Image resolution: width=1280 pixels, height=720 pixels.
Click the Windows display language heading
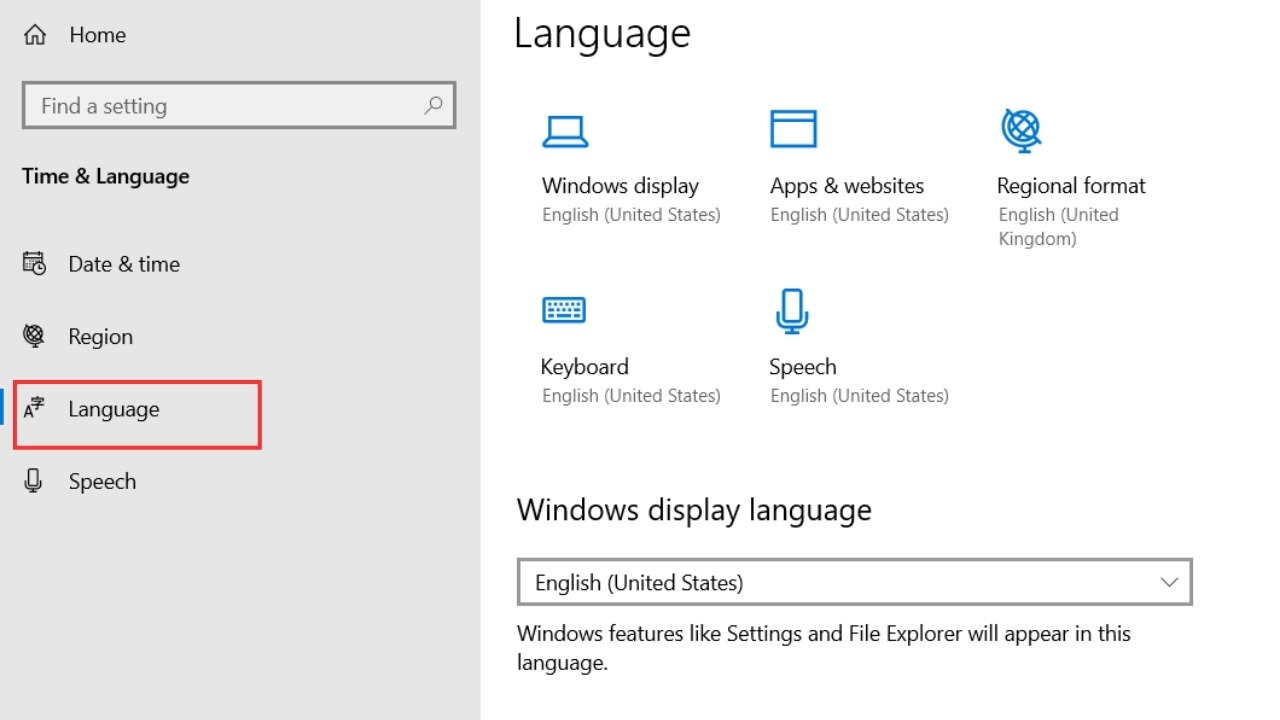point(694,510)
